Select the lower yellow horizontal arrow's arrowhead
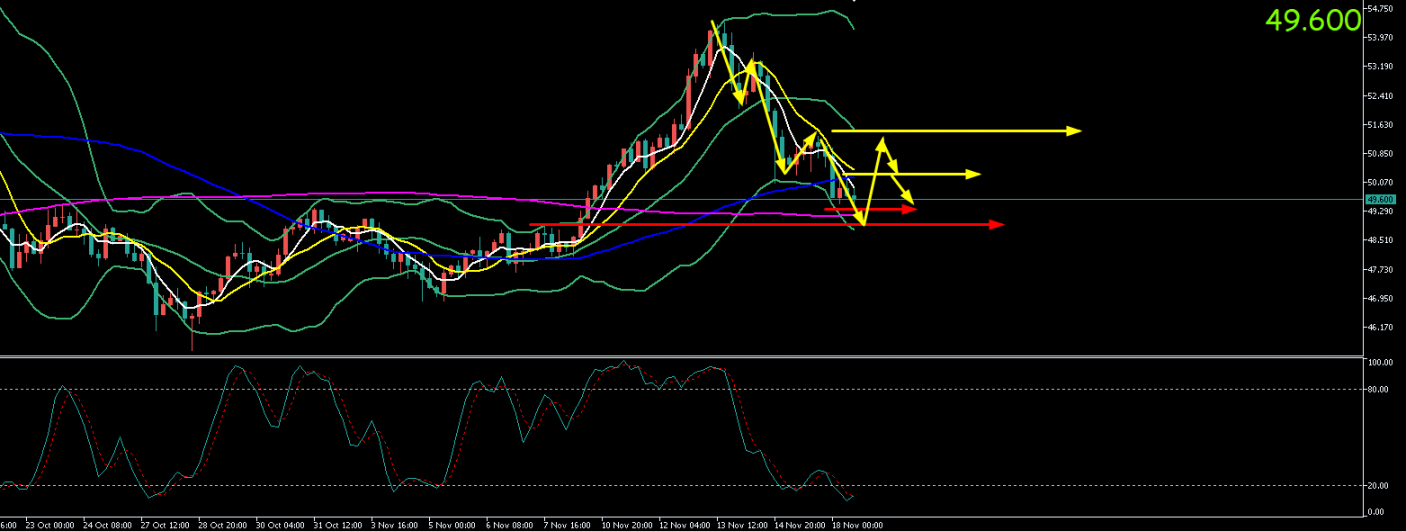Screen dimensions: 1406x531 974,174
